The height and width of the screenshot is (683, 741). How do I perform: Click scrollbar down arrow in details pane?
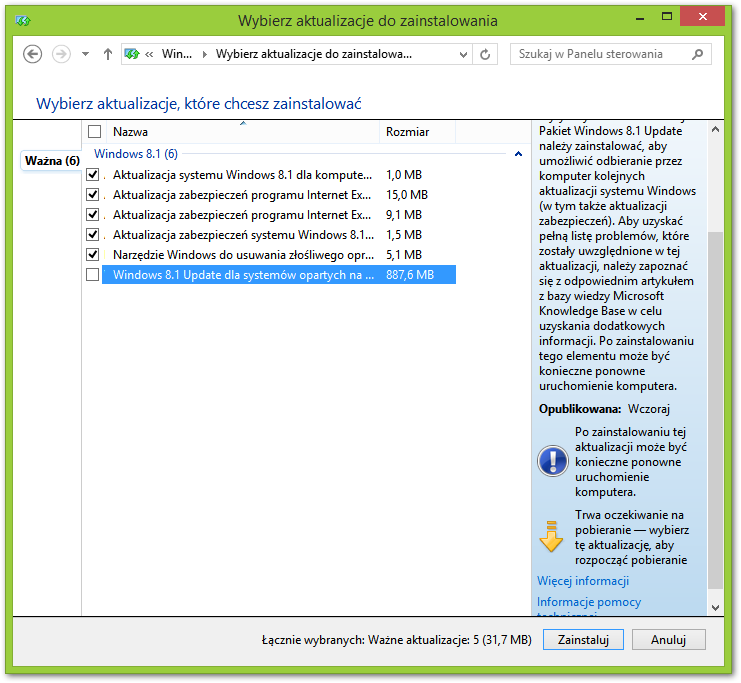(x=715, y=608)
